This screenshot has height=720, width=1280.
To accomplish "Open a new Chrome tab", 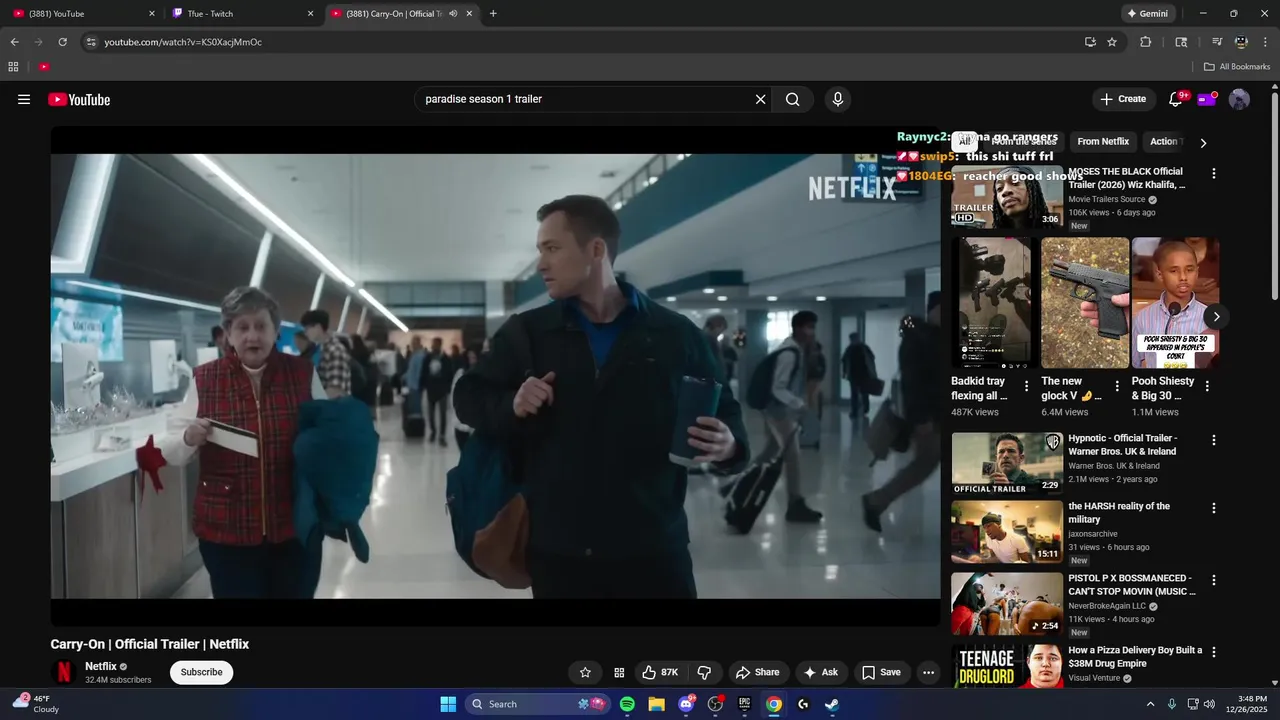I will (493, 14).
